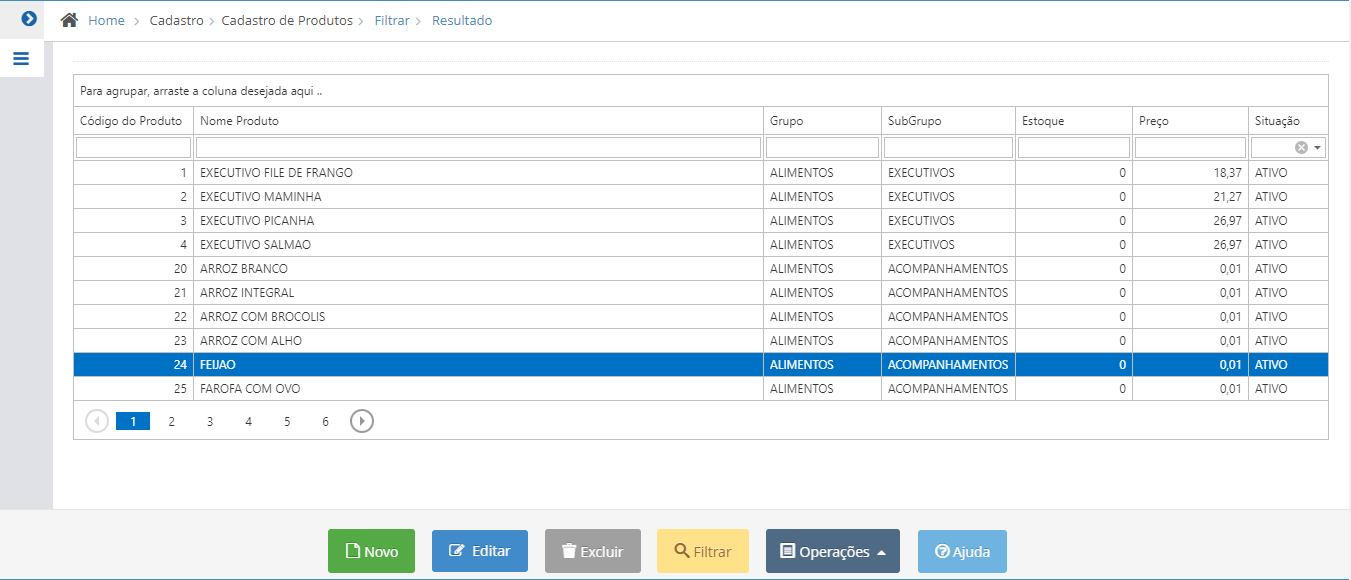Click Cadastro in breadcrumb

coord(177,20)
